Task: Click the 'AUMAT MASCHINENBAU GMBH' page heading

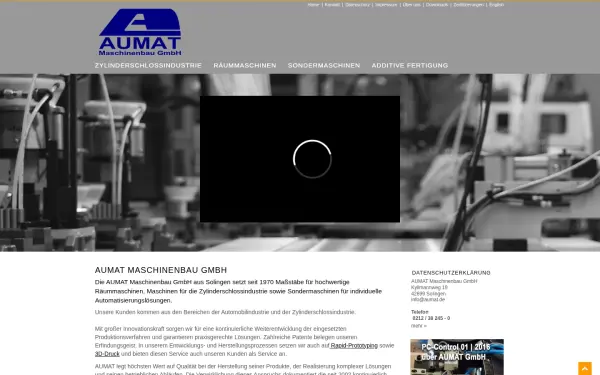Action: coord(161,270)
